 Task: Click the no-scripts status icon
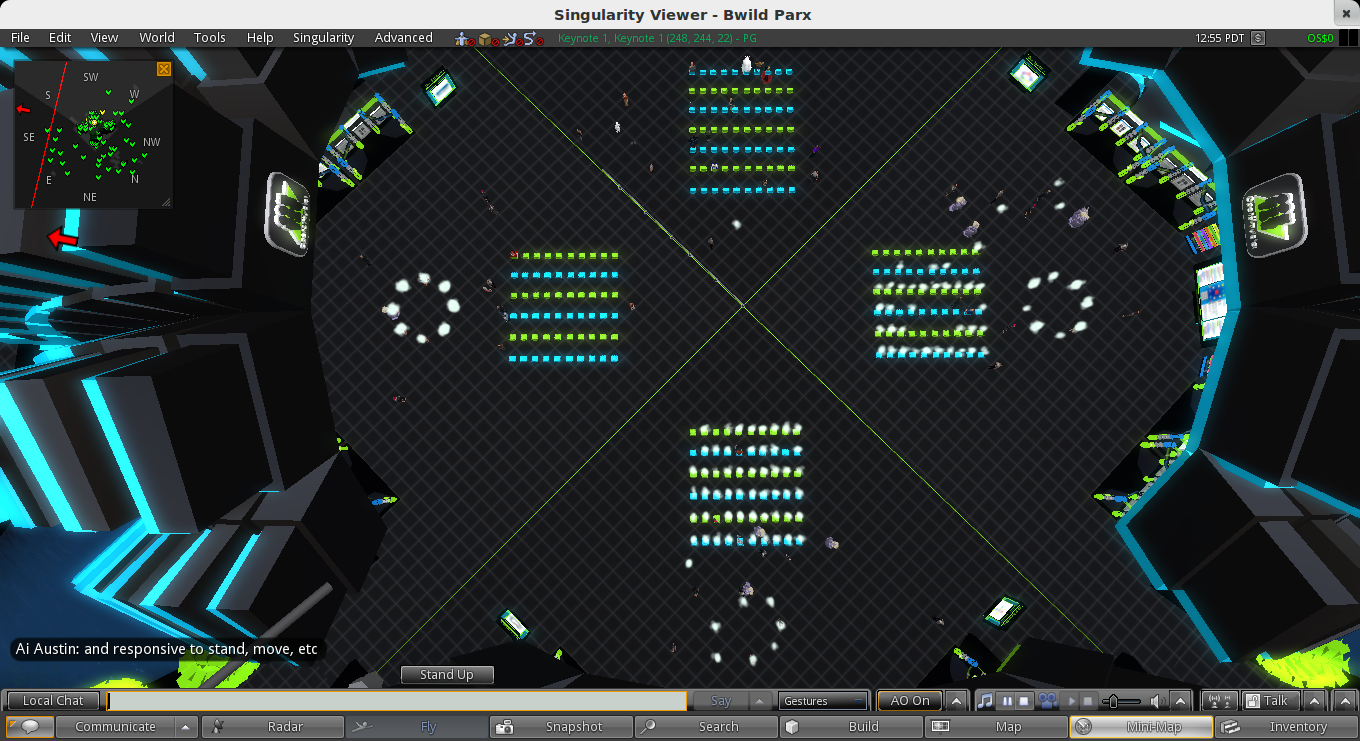point(534,38)
